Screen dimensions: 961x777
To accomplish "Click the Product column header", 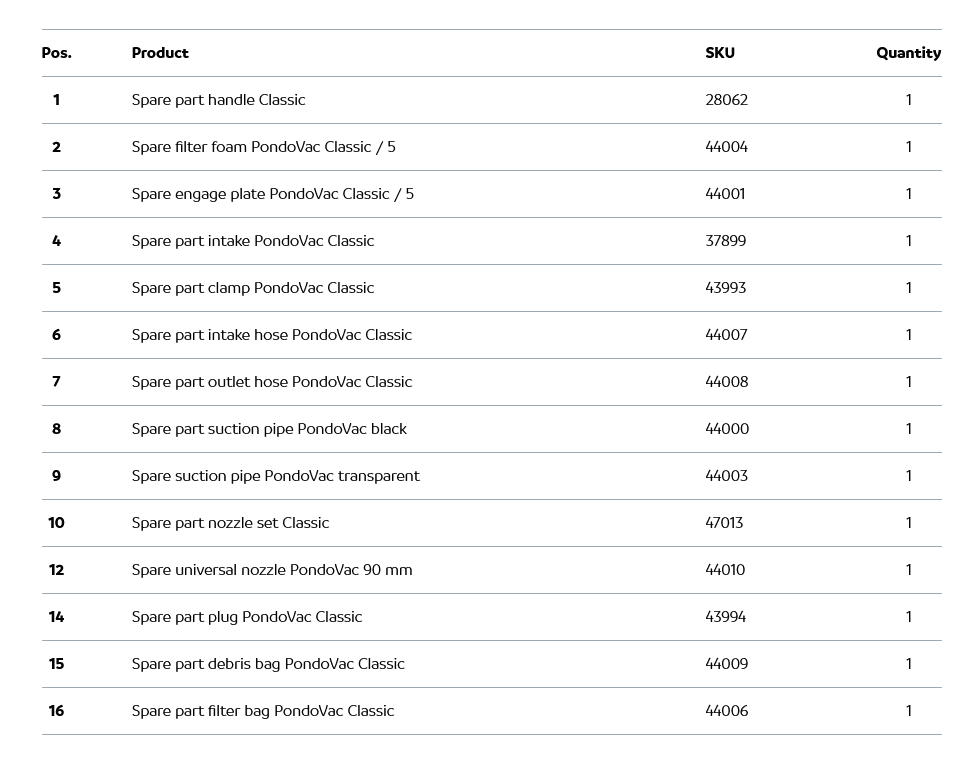I will pos(160,53).
